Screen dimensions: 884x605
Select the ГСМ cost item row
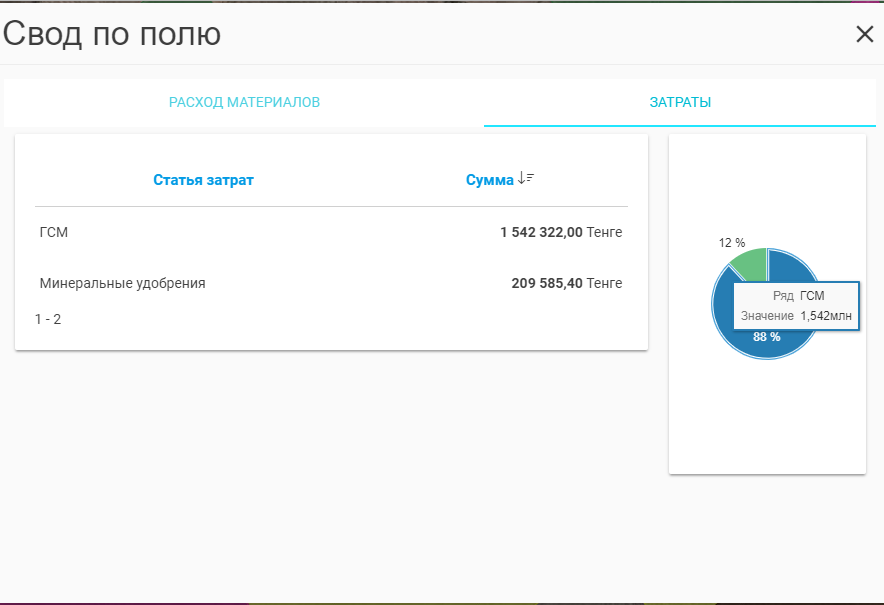click(x=54, y=232)
